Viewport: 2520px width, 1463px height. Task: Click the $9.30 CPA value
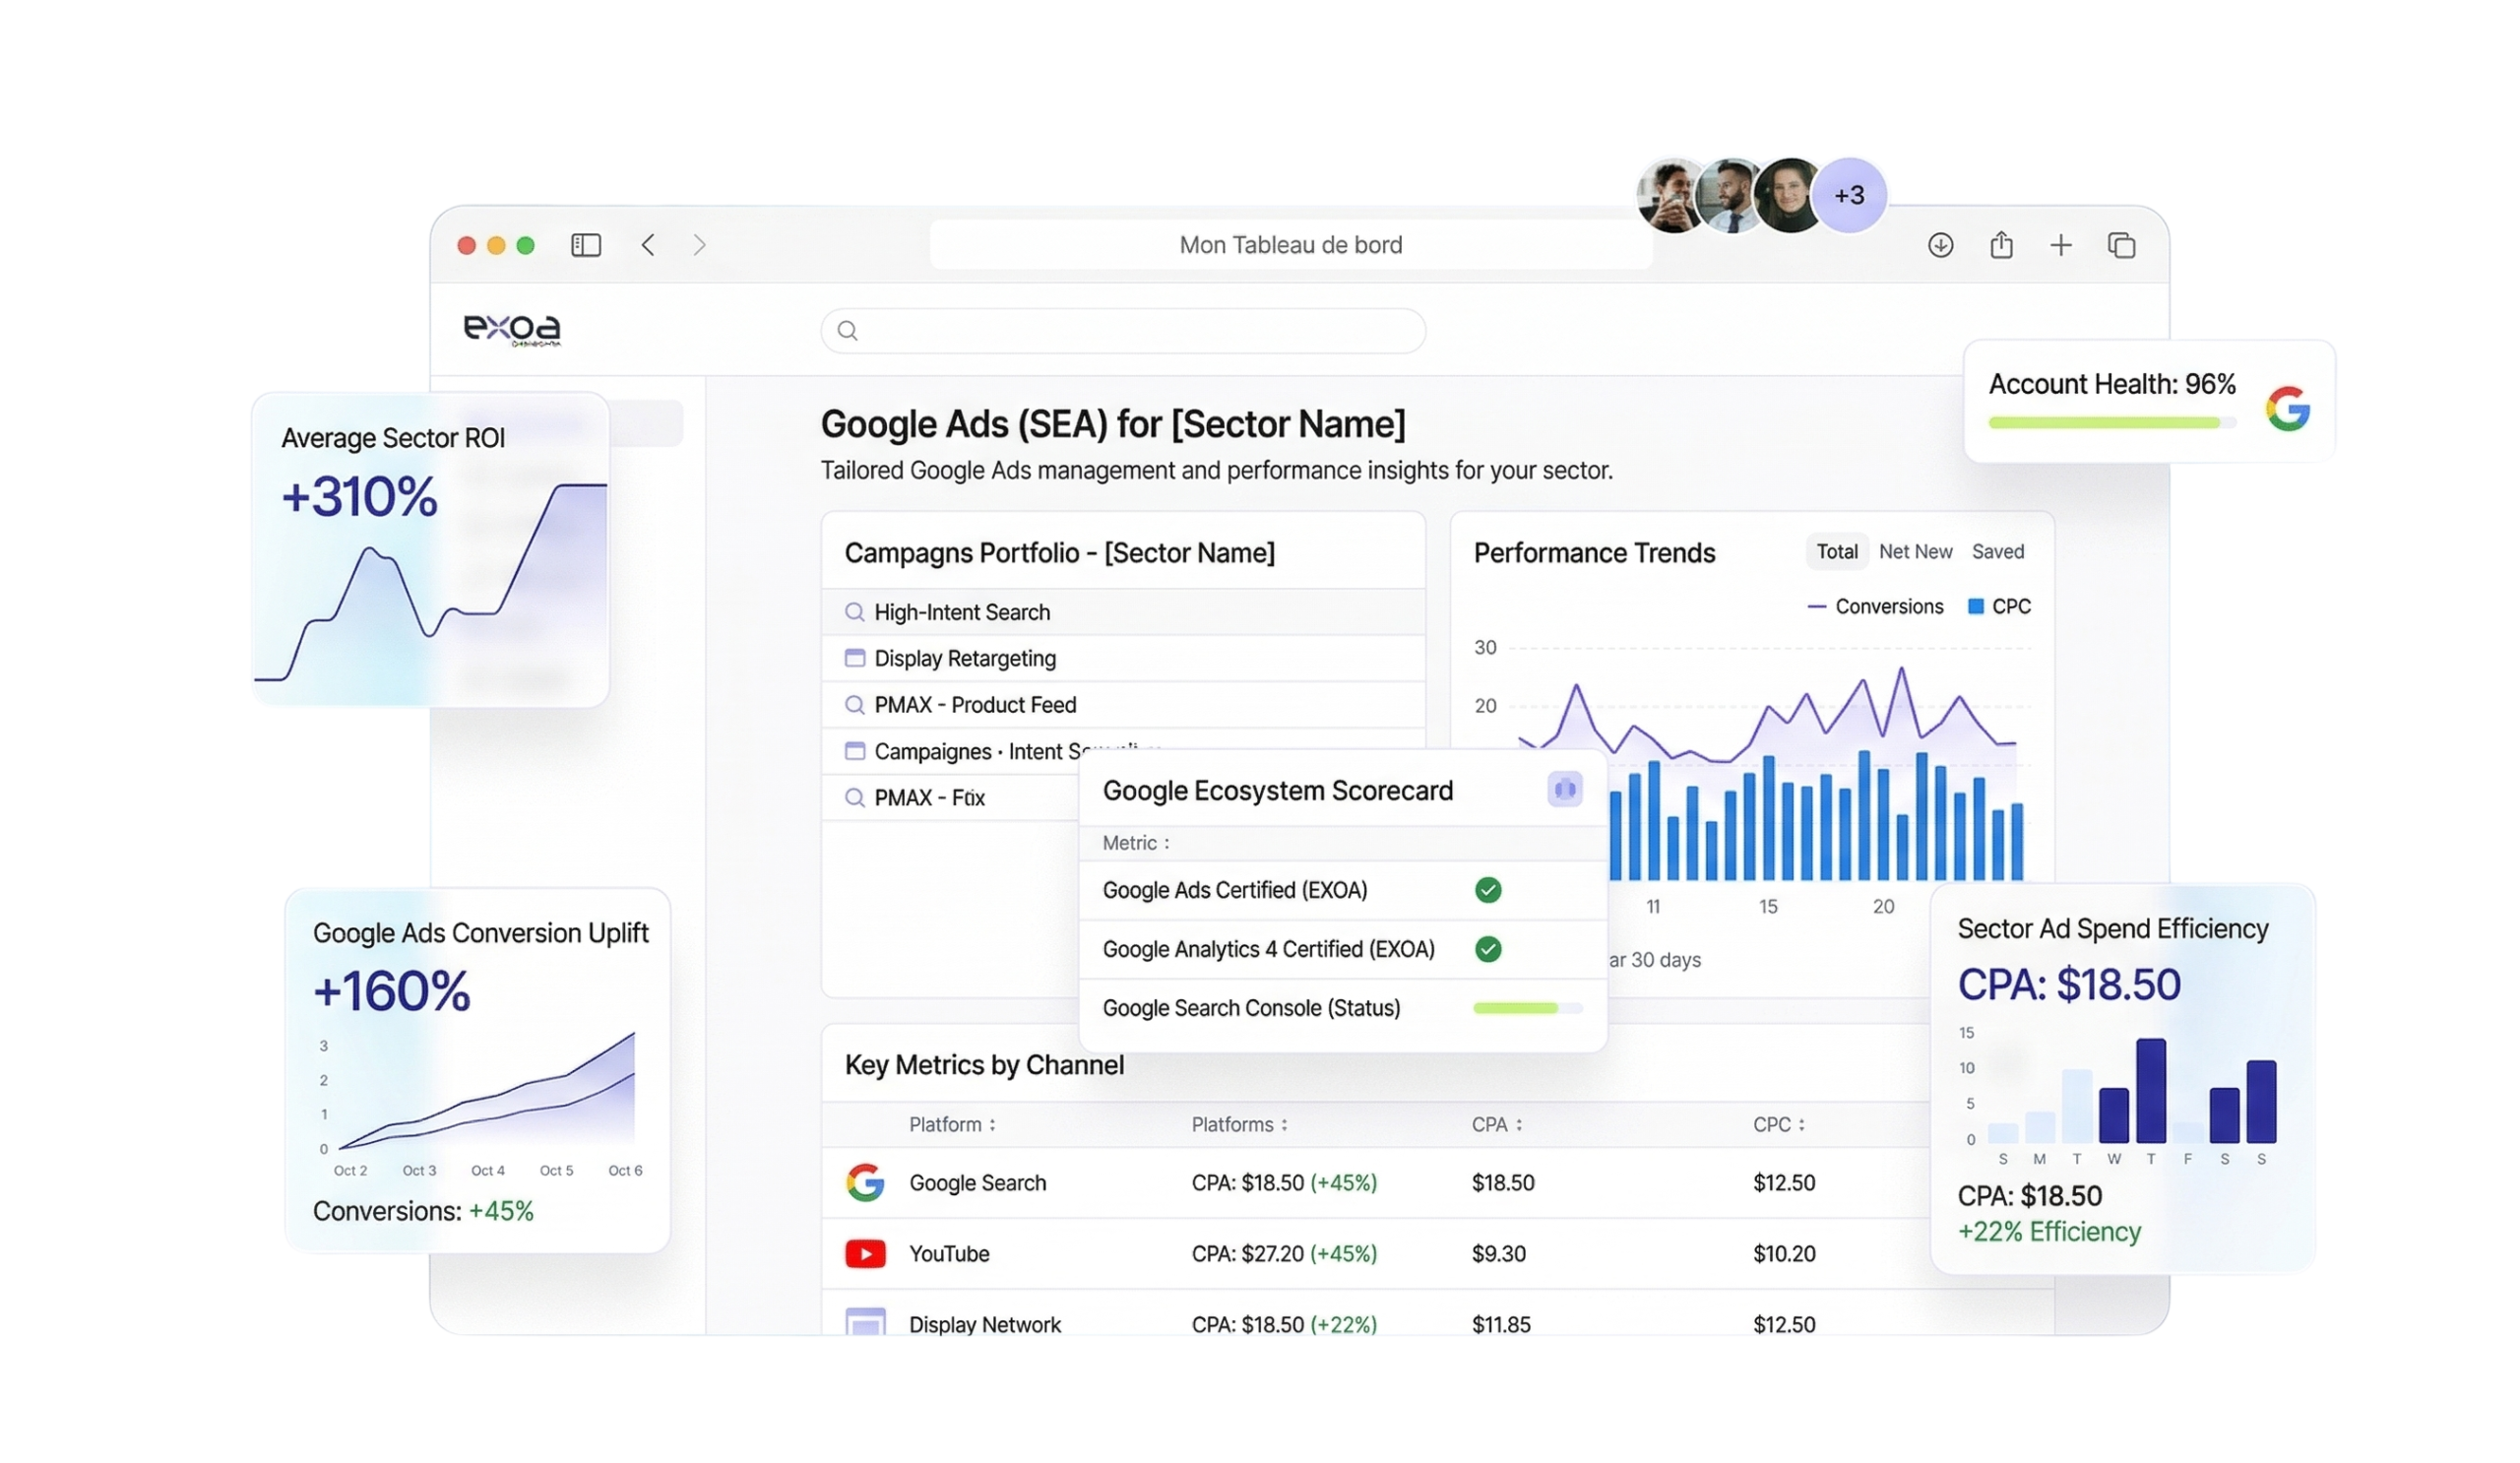point(1498,1253)
